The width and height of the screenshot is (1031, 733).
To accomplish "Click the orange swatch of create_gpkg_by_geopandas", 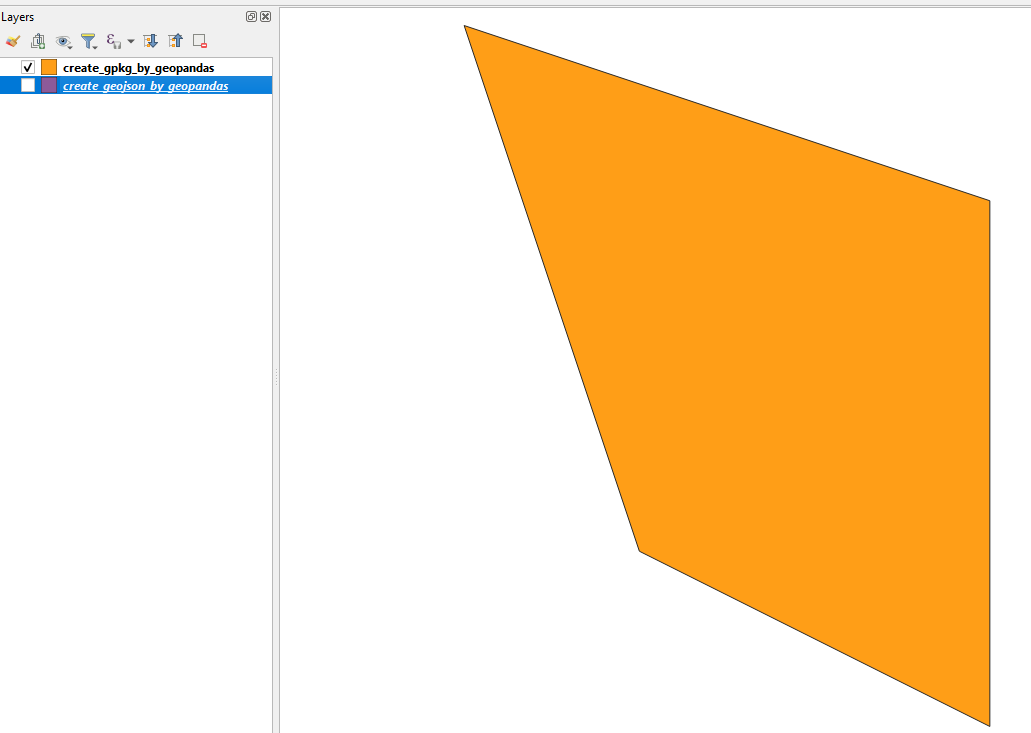I will pyautogui.click(x=49, y=67).
